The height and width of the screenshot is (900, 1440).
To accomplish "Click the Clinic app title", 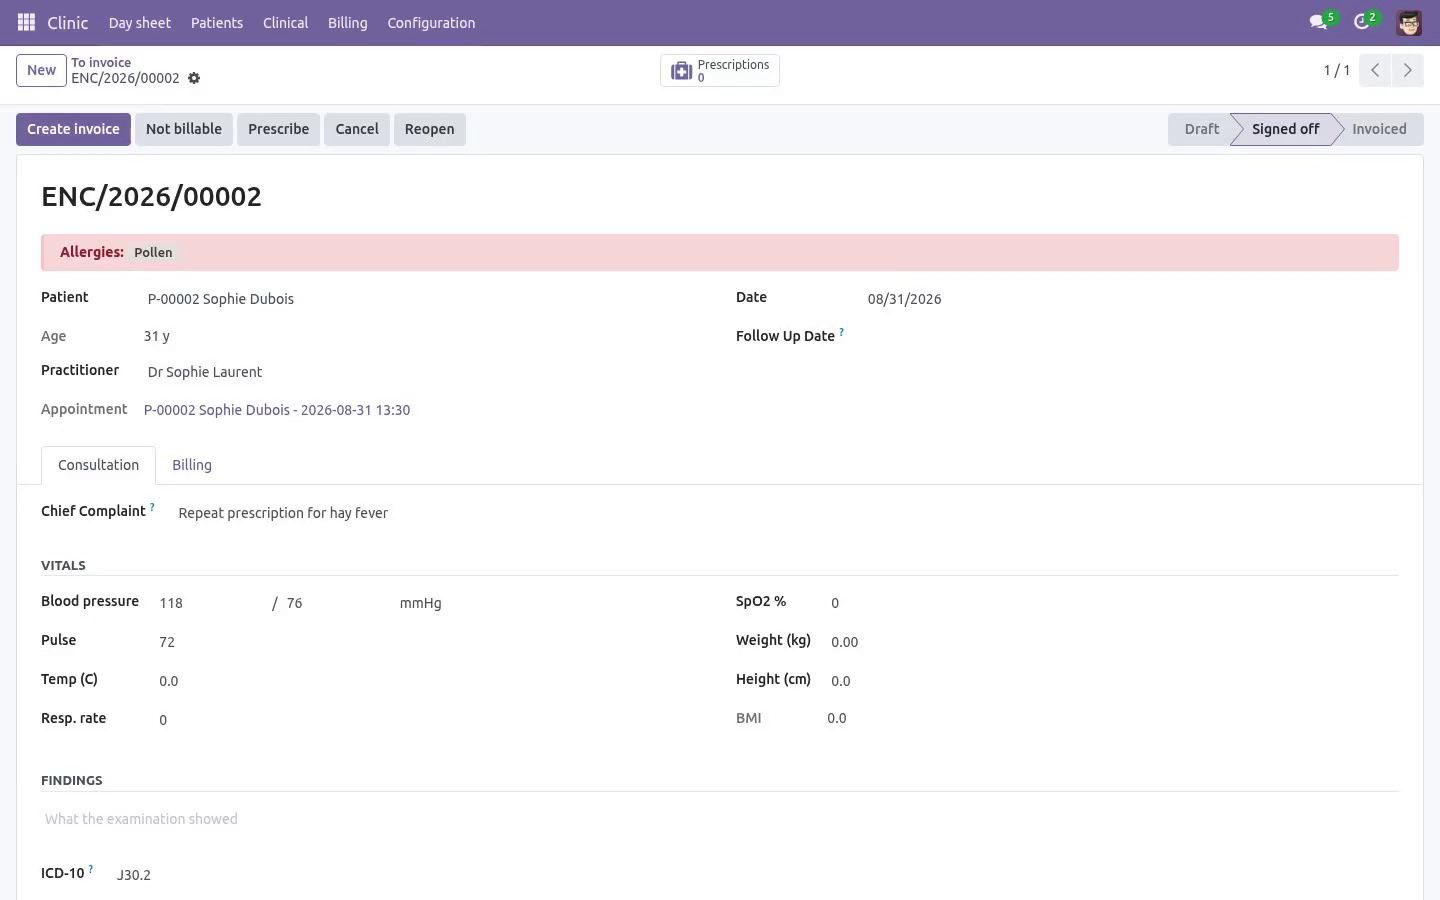I will tap(68, 22).
